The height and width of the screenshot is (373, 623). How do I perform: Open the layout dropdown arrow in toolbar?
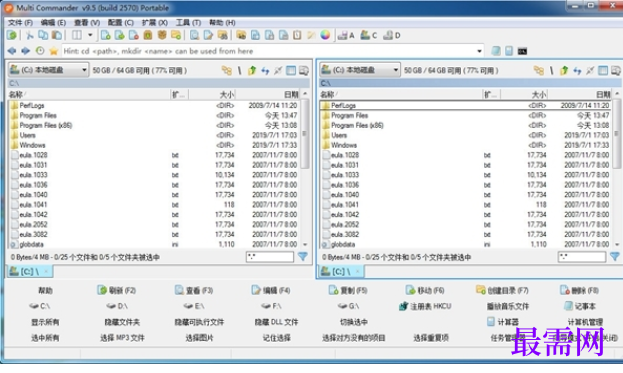[90, 35]
